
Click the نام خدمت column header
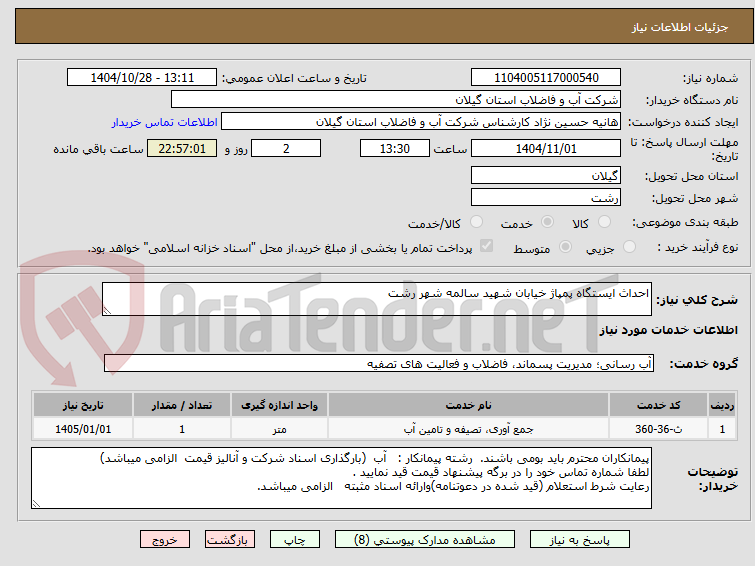coord(469,405)
